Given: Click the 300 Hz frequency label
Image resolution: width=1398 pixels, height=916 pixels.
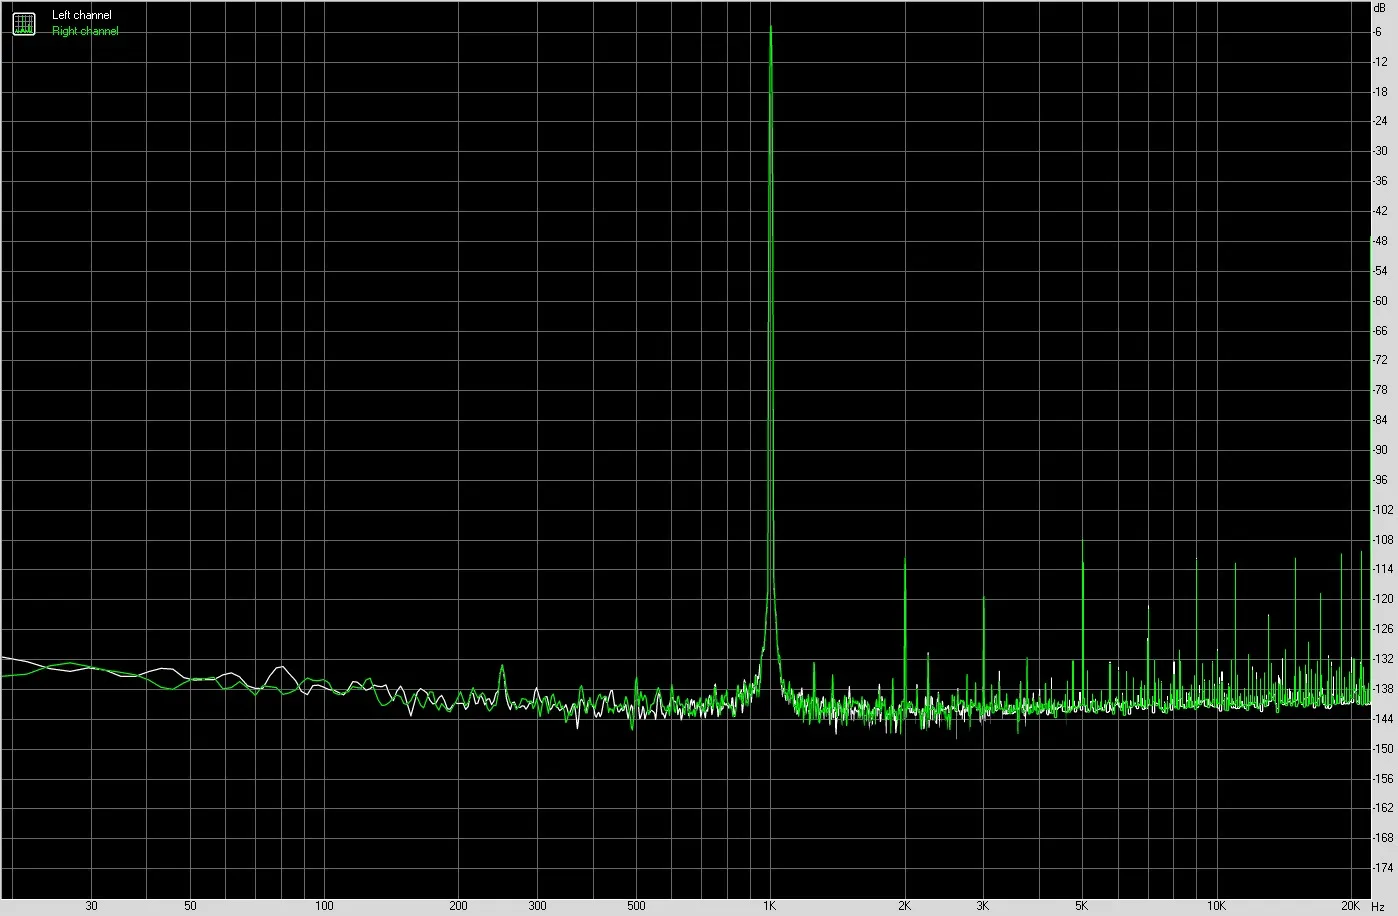Looking at the screenshot, I should [x=537, y=906].
